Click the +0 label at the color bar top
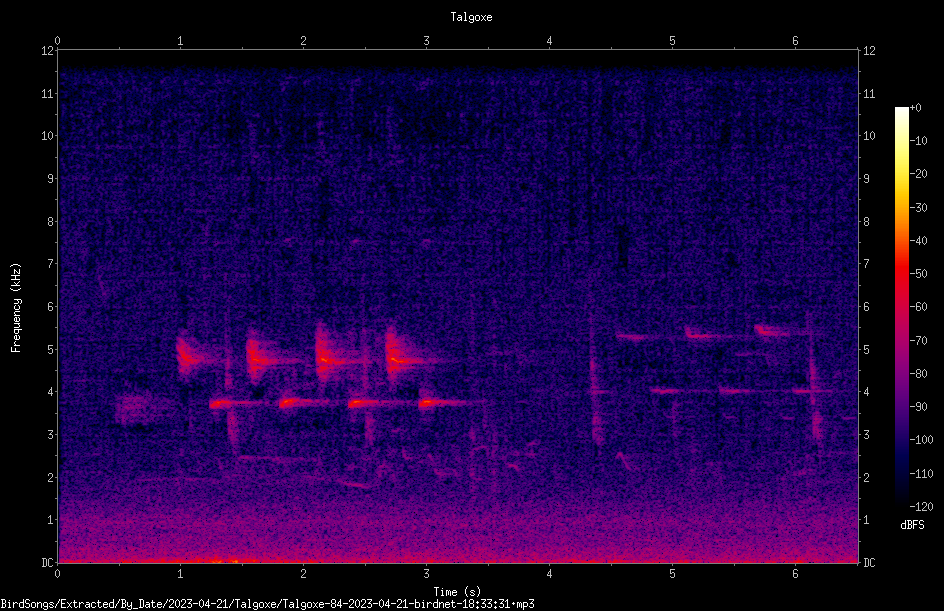Screen dimensions: 944x611 [916, 108]
